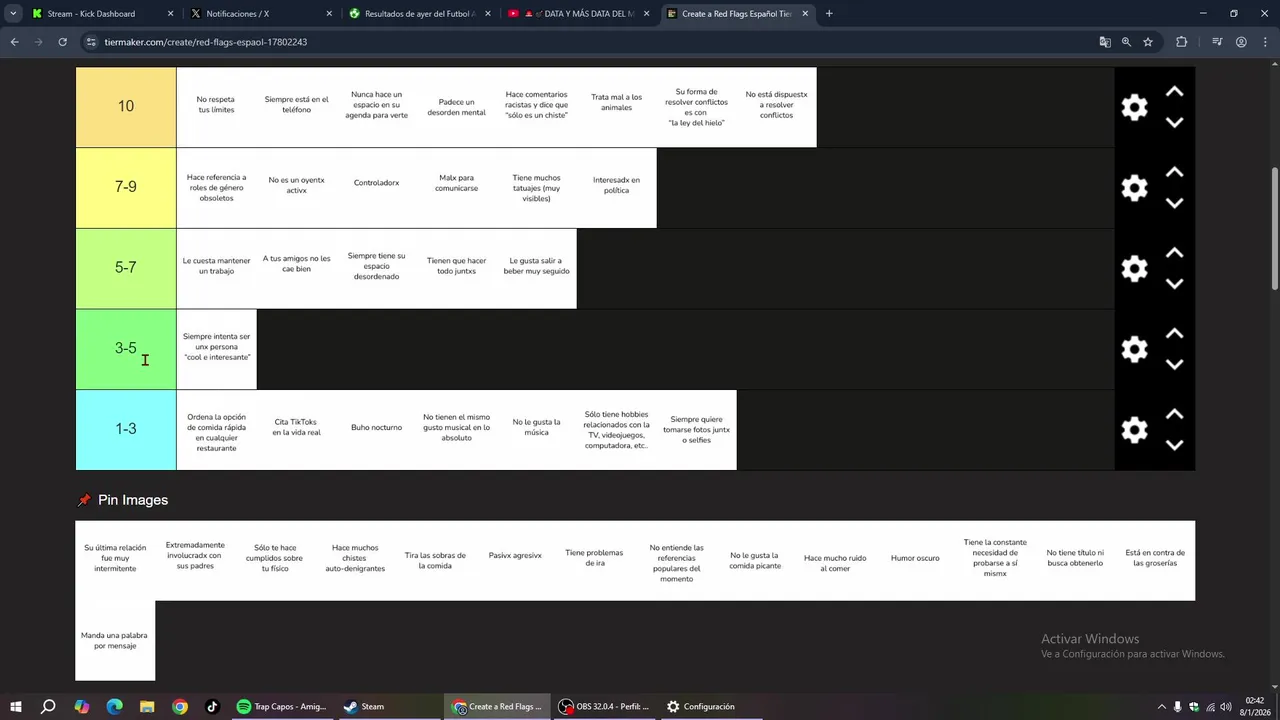The height and width of the screenshot is (720, 1280).
Task: Open settings gear for tier 5-7 row
Action: [1134, 268]
